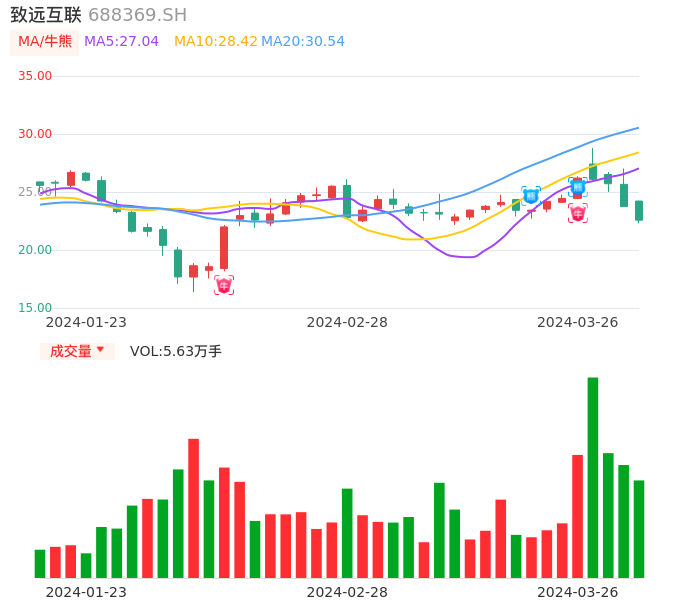
Task: Click the stock name 致远互联
Action: click(x=46, y=15)
